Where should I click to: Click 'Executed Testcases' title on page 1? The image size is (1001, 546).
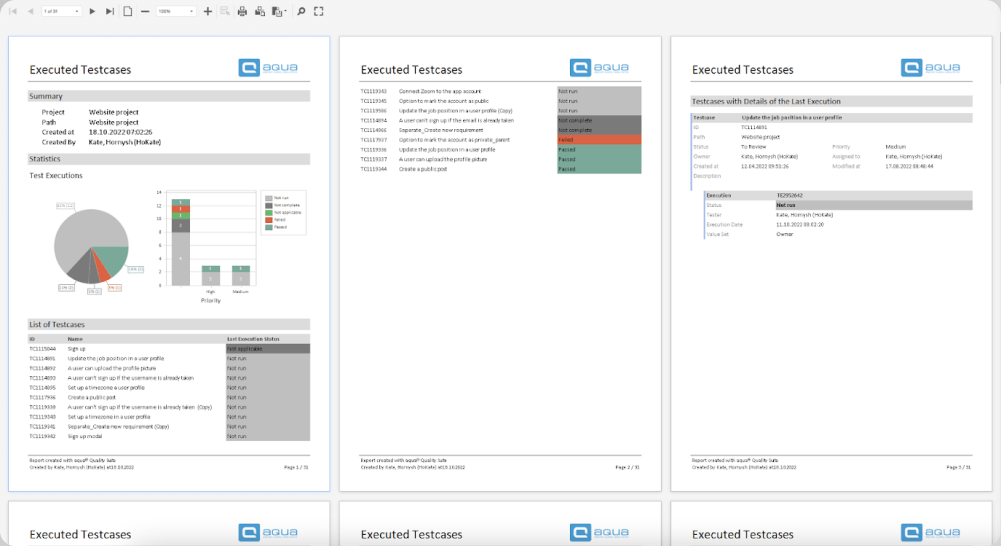(80, 70)
